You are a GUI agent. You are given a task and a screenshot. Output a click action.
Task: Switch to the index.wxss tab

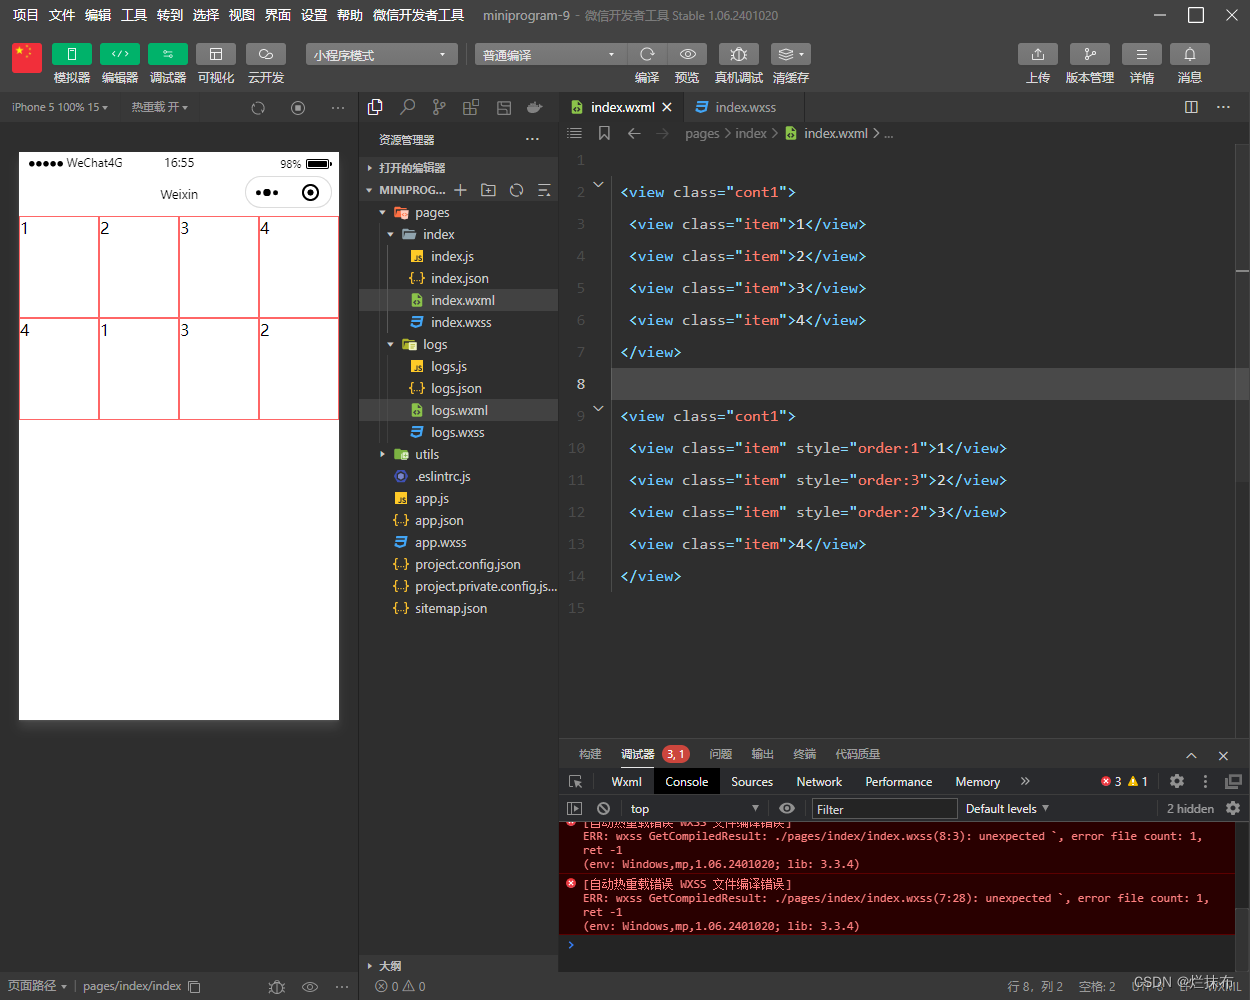[x=745, y=107]
